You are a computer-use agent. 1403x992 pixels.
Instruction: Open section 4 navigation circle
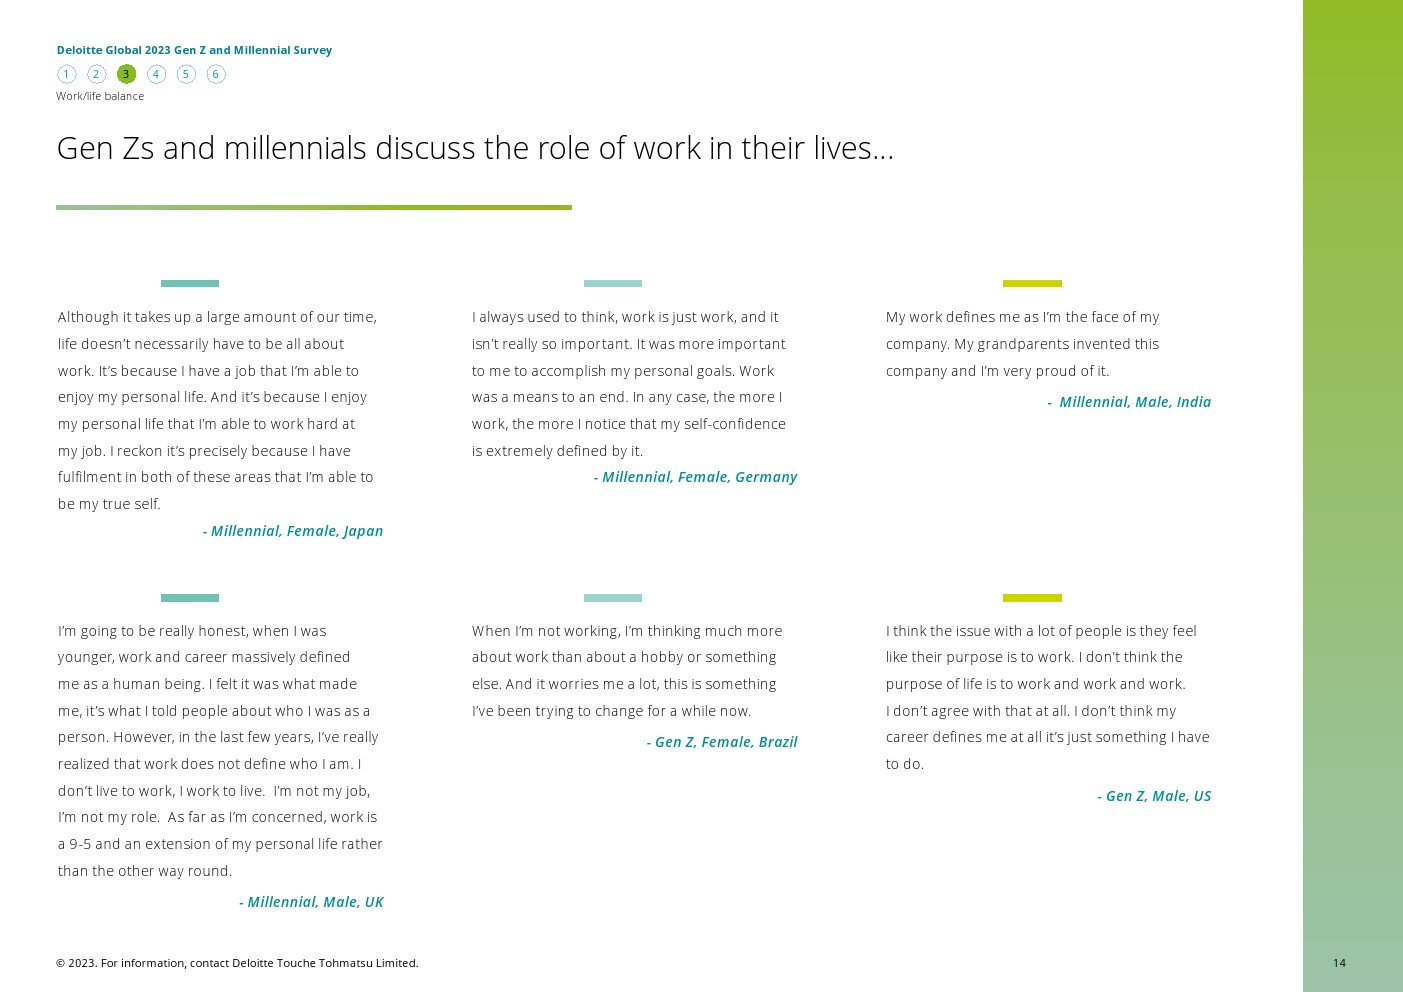tap(156, 74)
